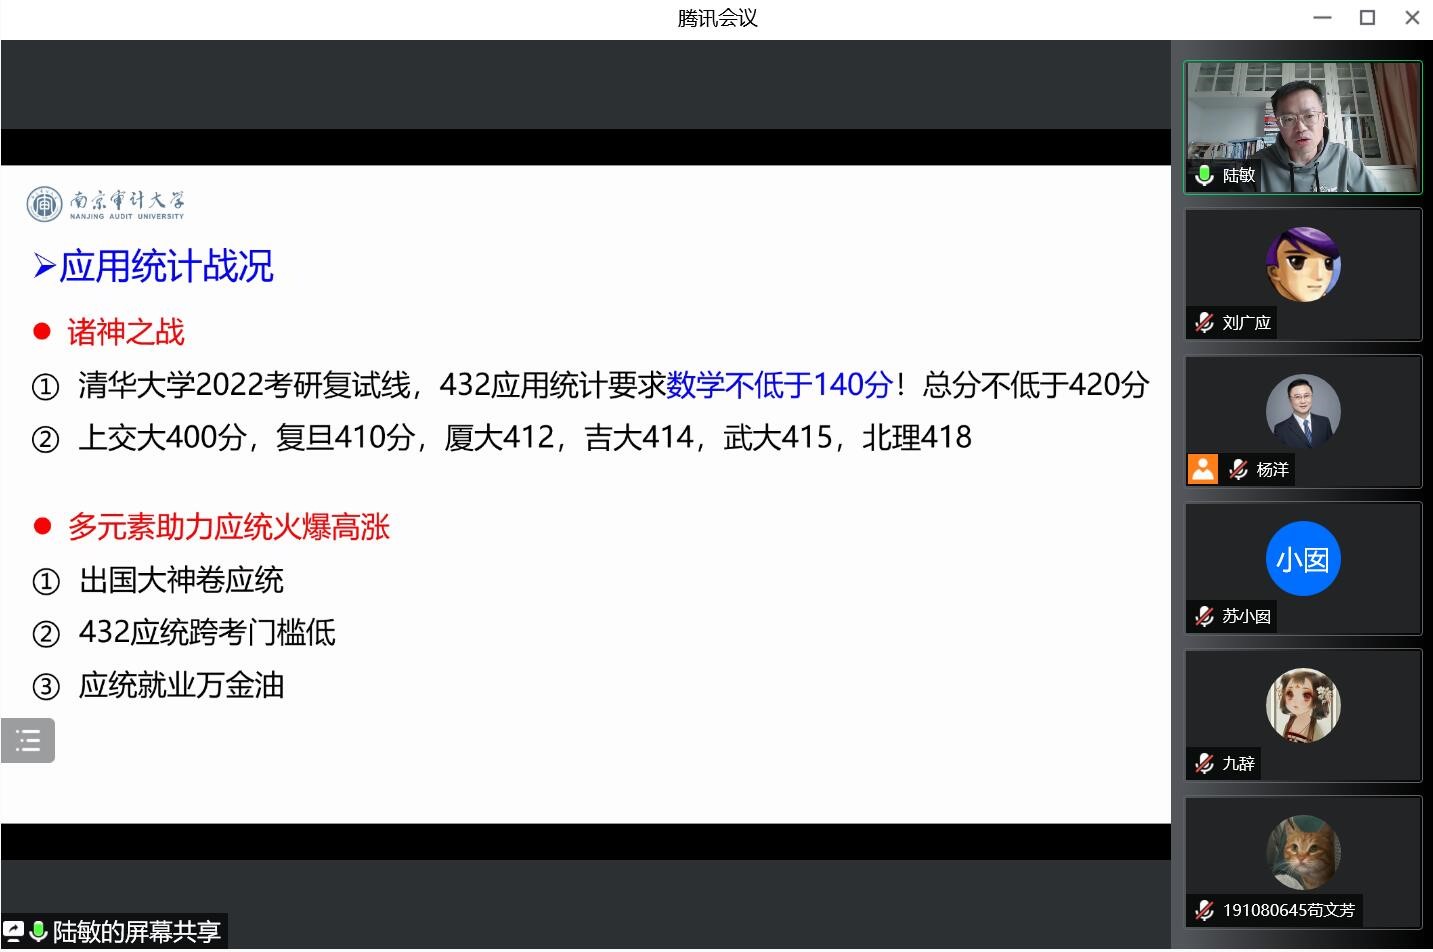The image size is (1433, 952).
Task: Click 陆敏's active green microphone icon
Action: [1205, 176]
